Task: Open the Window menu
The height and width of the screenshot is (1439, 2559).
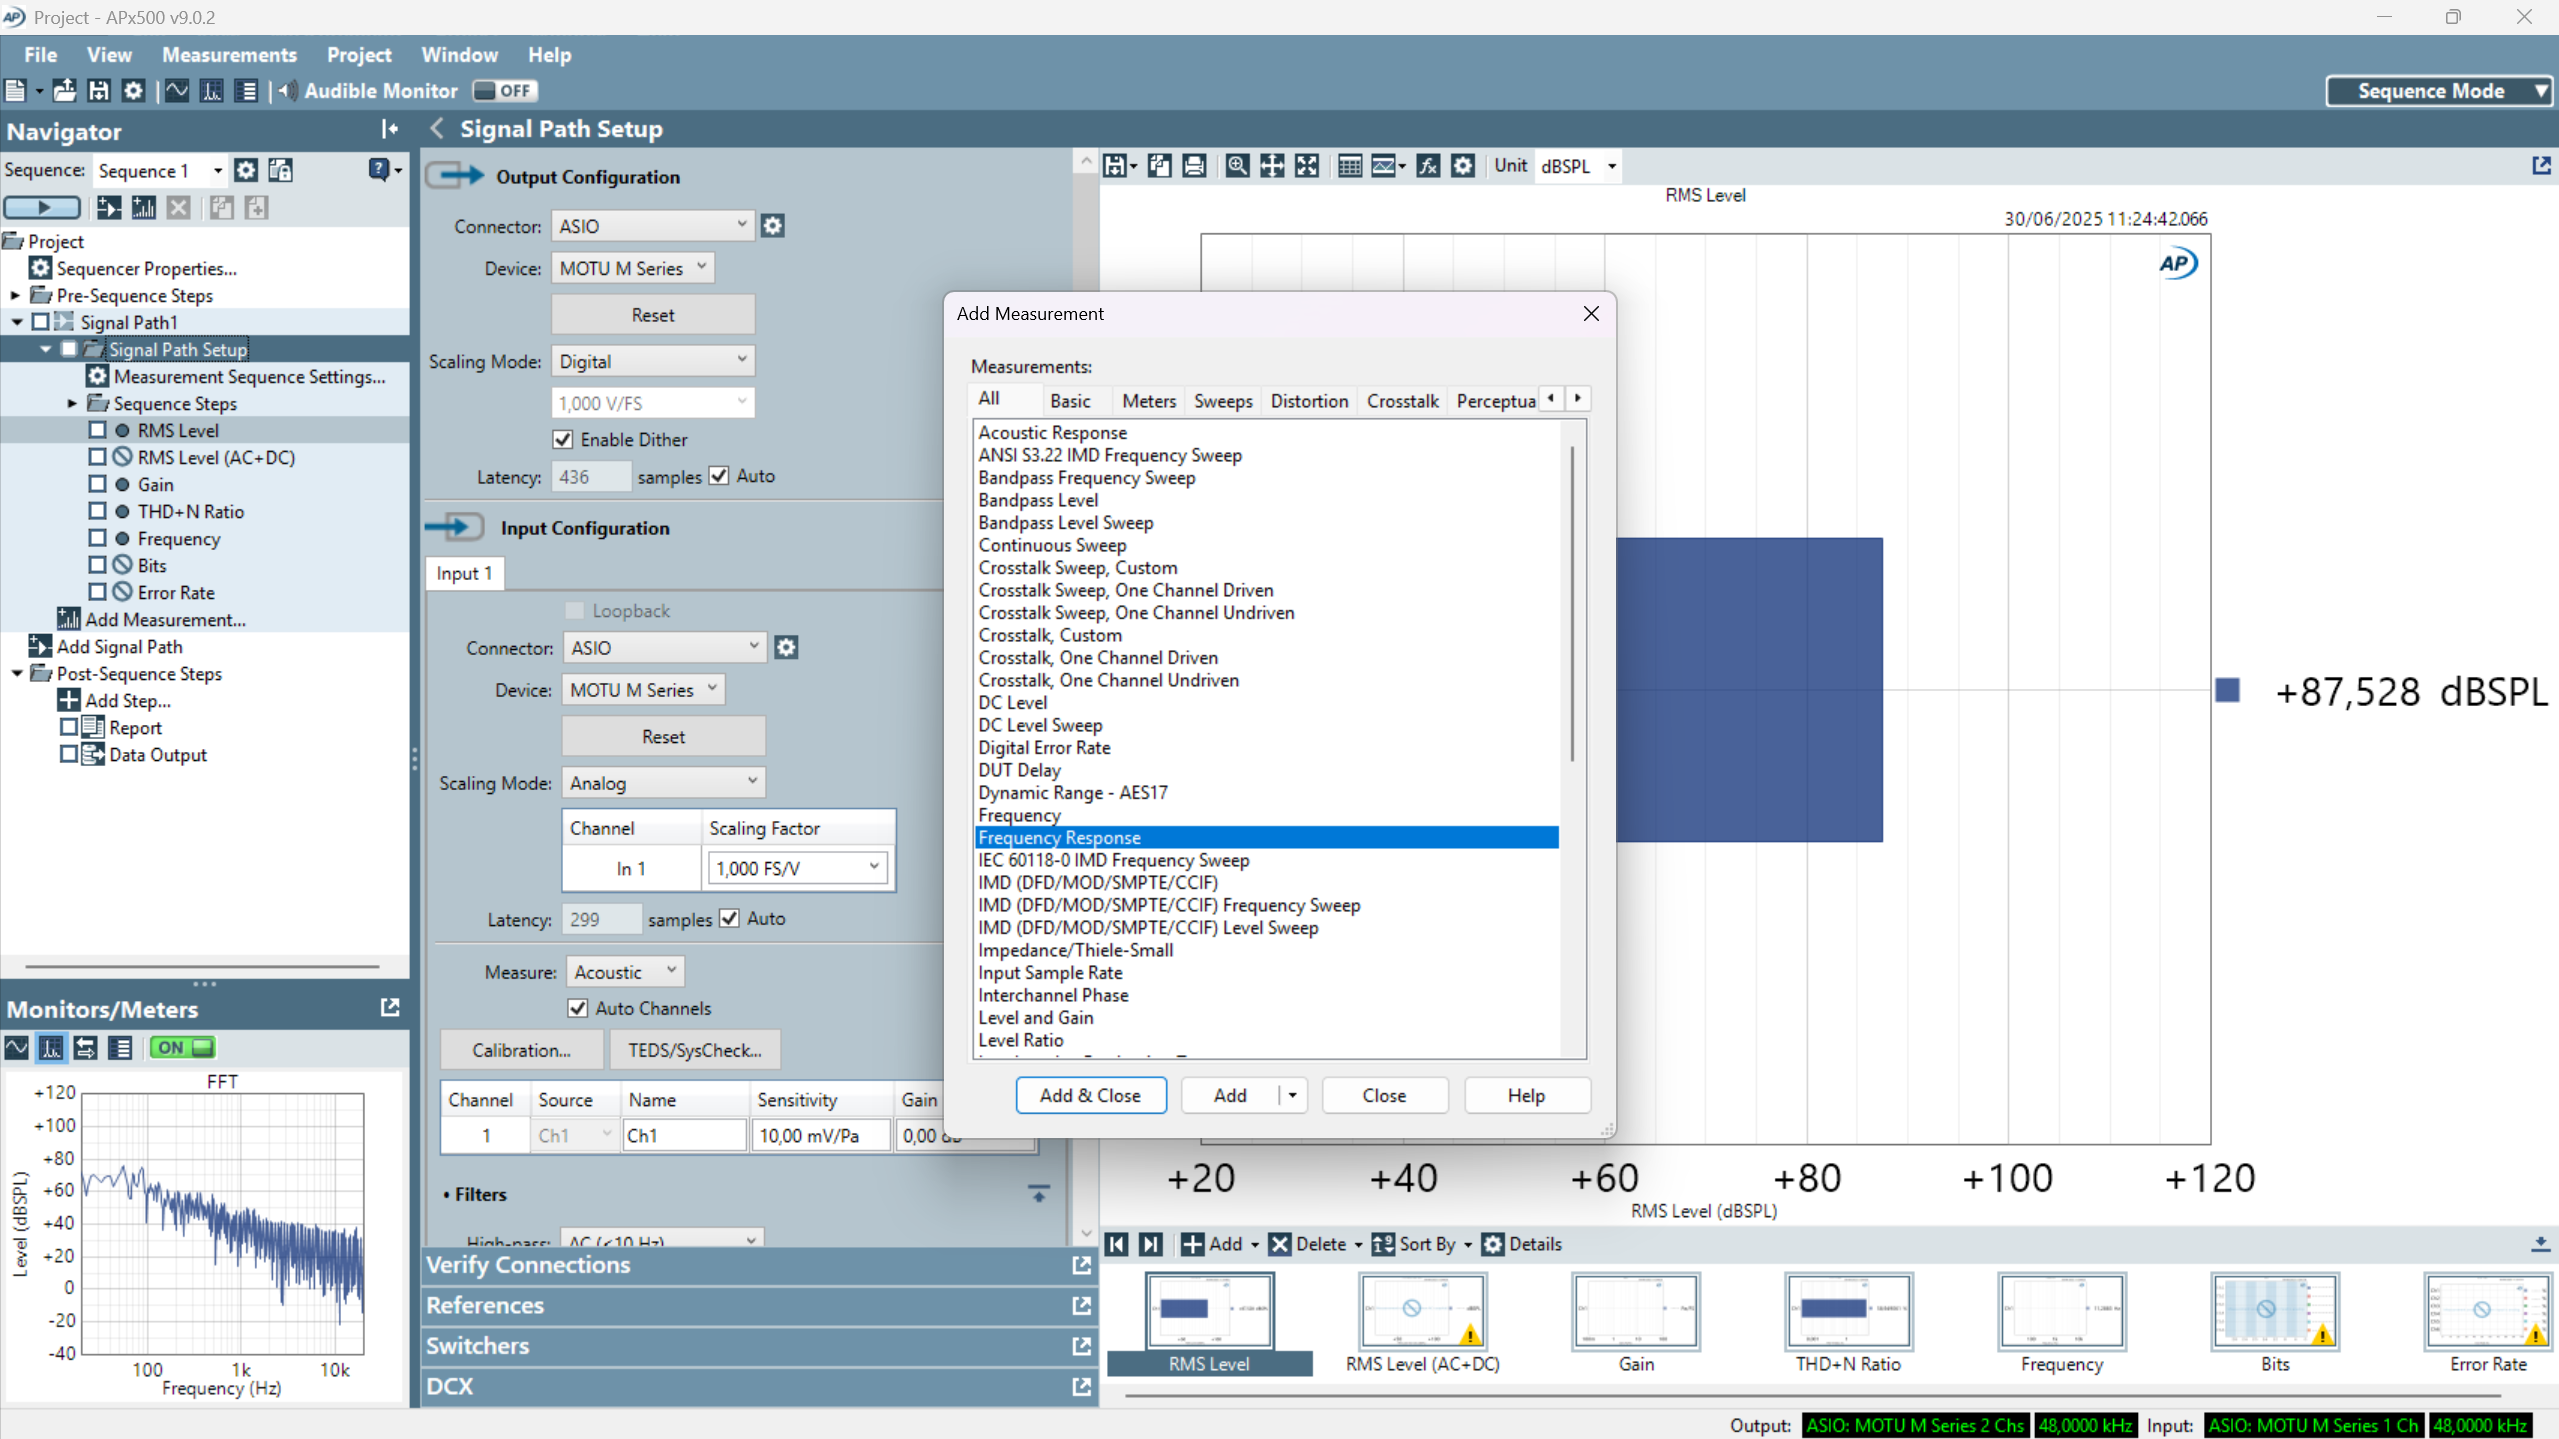Action: 459,55
